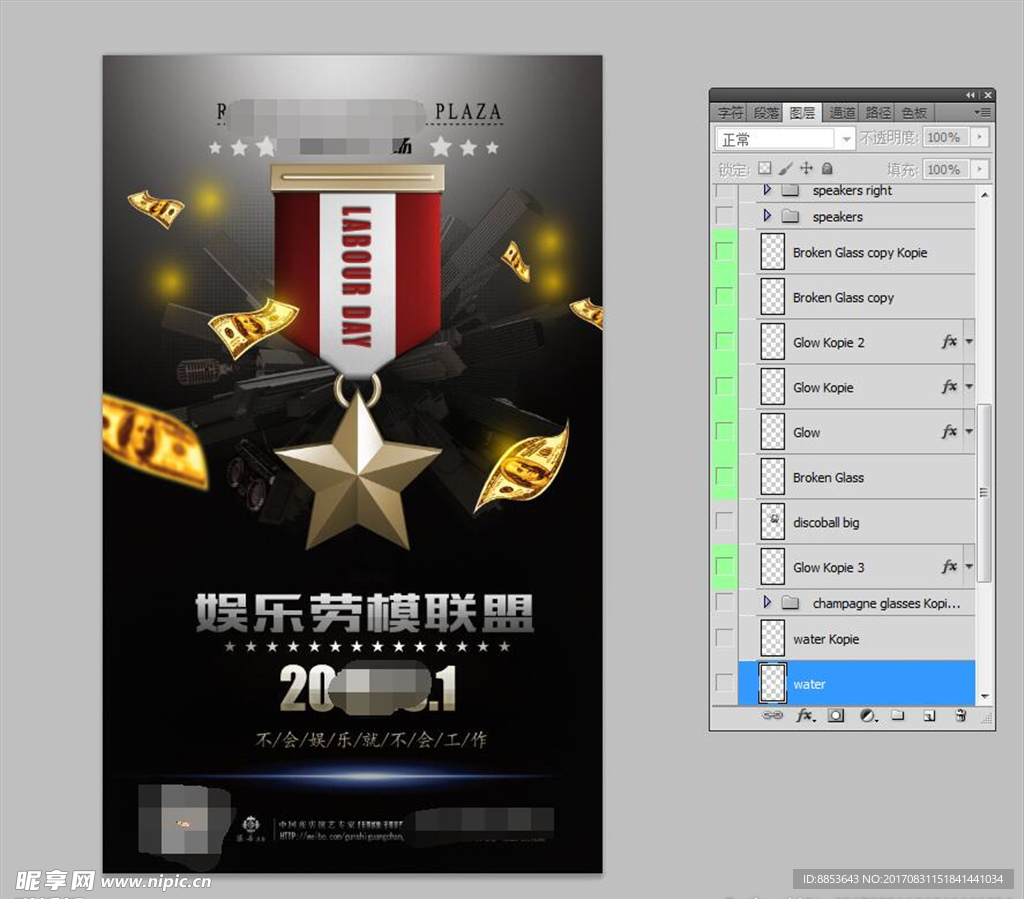1024x899 pixels.
Task: Select the discoball big layer
Action: pyautogui.click(x=856, y=522)
